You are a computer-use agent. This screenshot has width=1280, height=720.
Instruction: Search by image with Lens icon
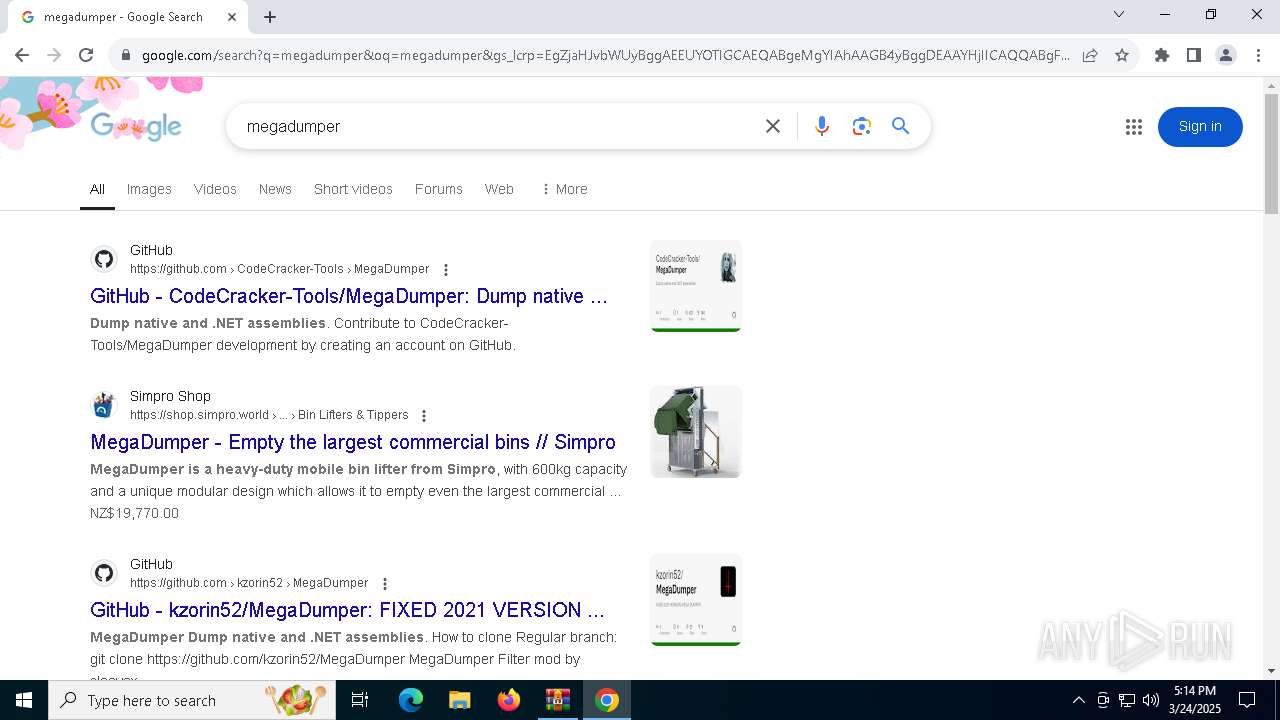pyautogui.click(x=862, y=126)
